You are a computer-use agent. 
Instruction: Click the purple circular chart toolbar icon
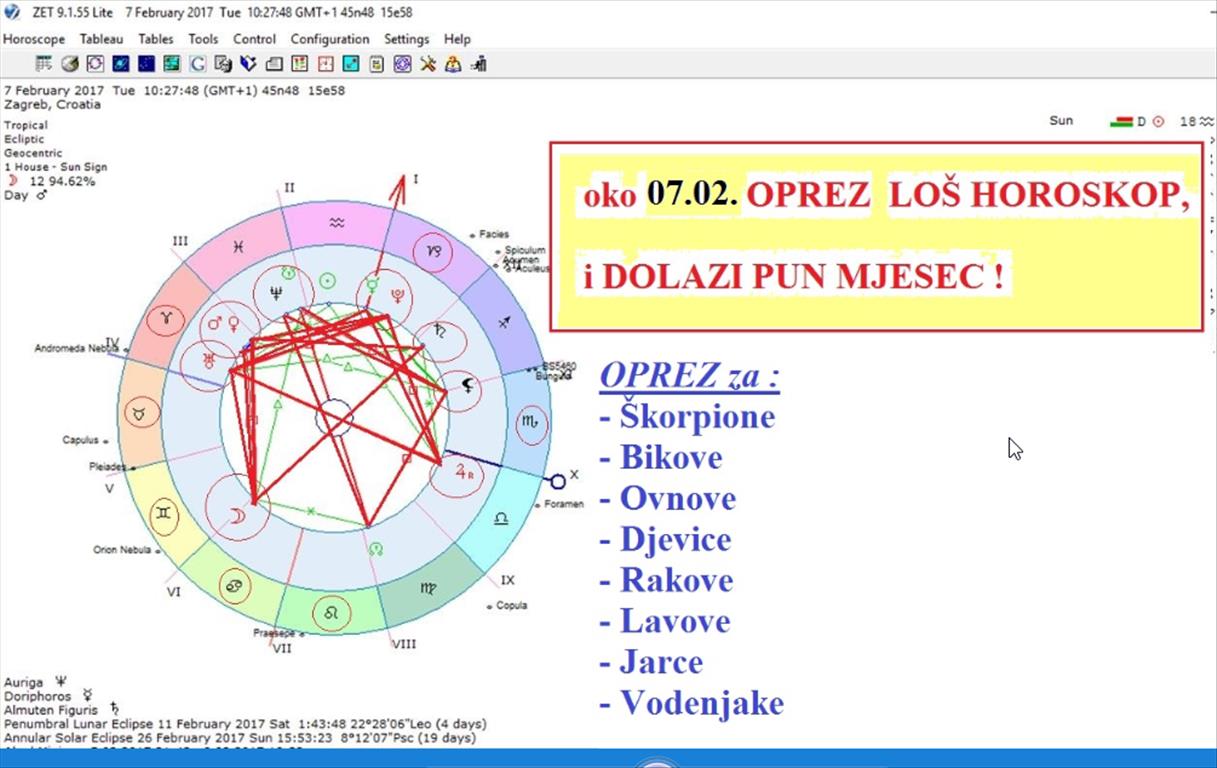[95, 64]
